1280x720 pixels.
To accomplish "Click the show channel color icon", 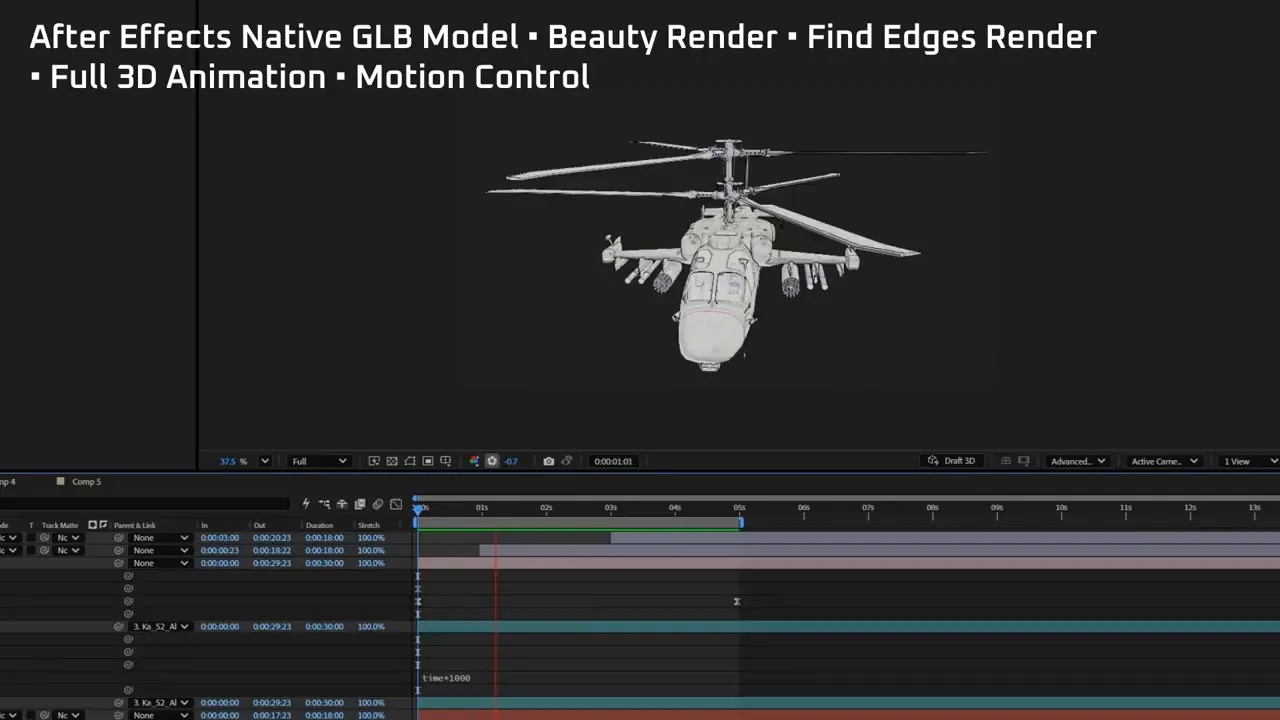I will click(x=474, y=461).
